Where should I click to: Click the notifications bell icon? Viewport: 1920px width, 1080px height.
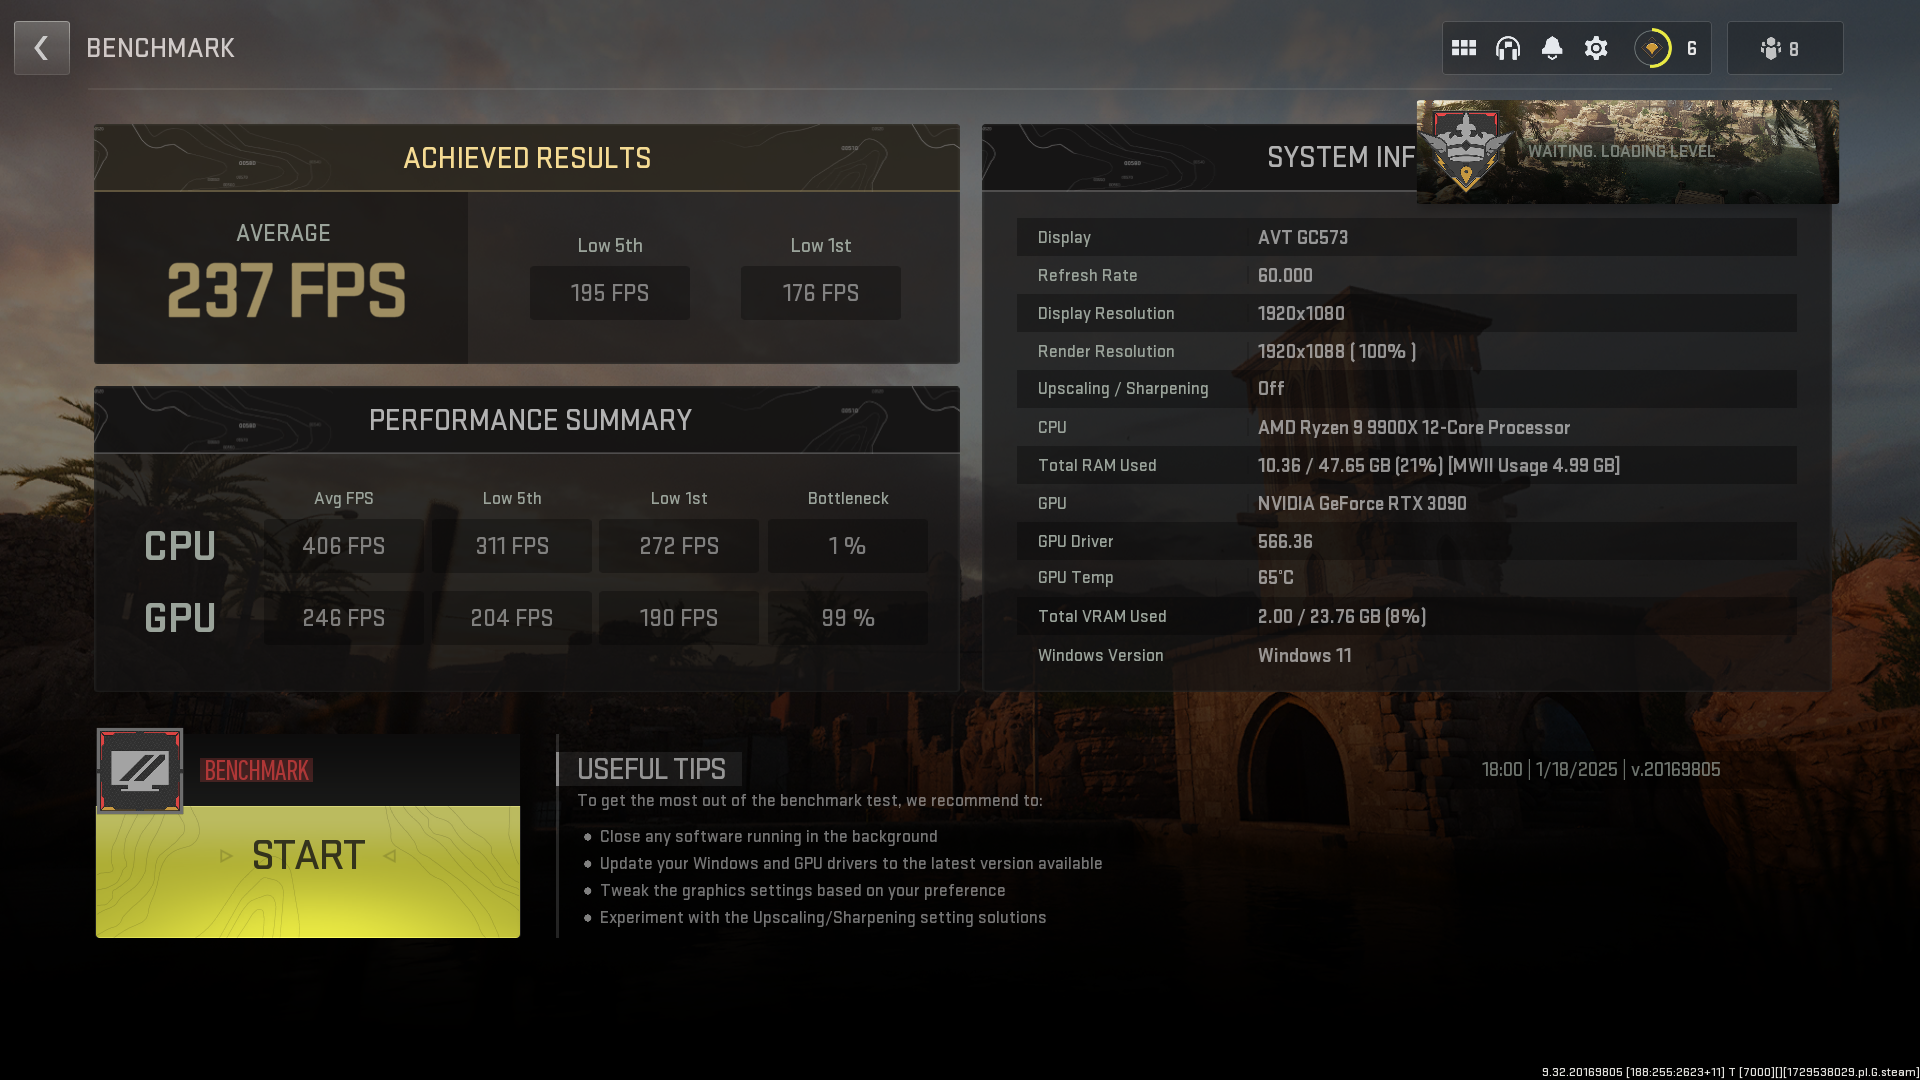click(x=1552, y=47)
